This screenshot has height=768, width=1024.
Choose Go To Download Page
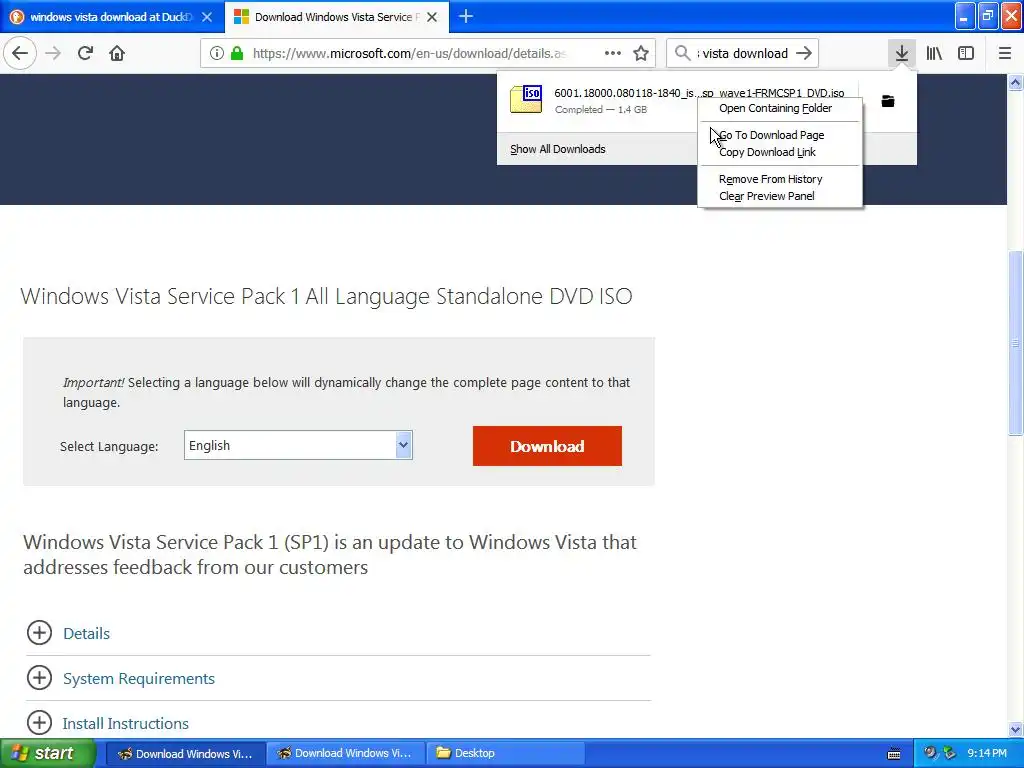pos(780,135)
